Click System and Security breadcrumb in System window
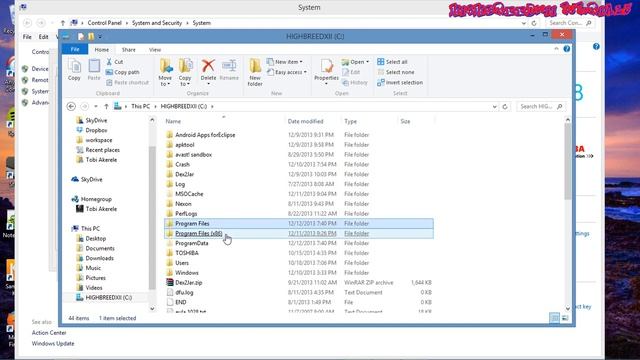The width and height of the screenshot is (640, 360). pos(157,23)
